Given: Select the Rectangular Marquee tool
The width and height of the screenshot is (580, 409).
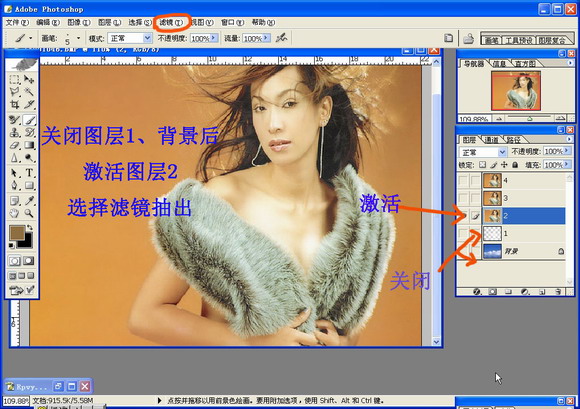Looking at the screenshot, I should [14, 79].
